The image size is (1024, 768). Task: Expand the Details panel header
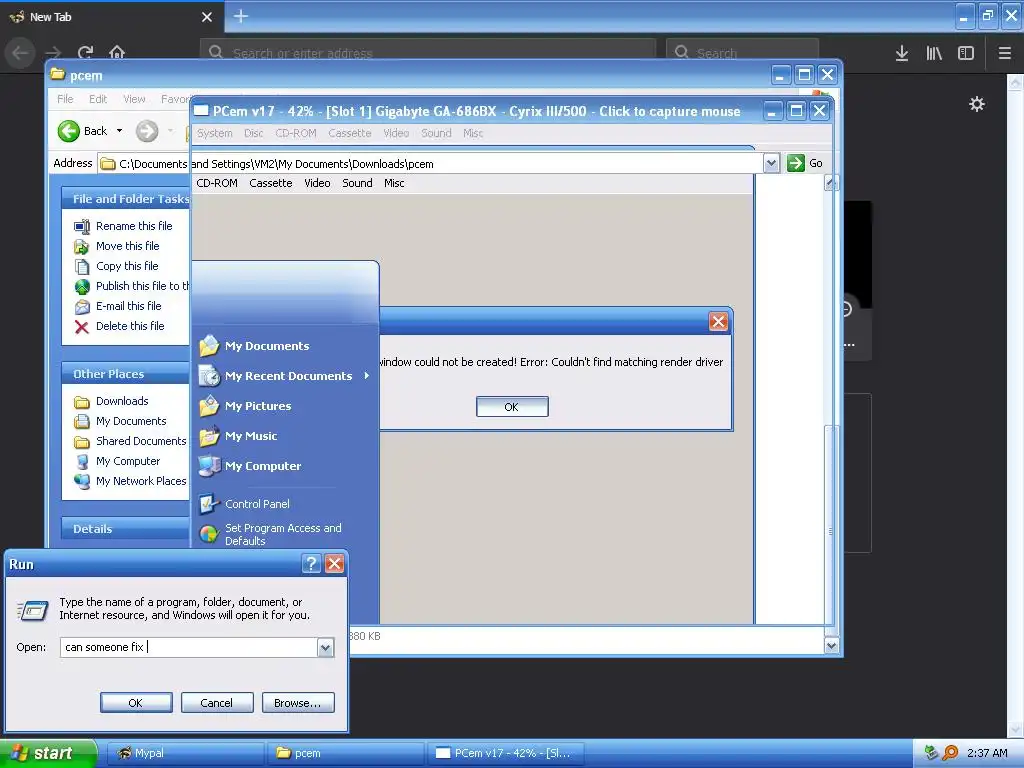point(125,528)
